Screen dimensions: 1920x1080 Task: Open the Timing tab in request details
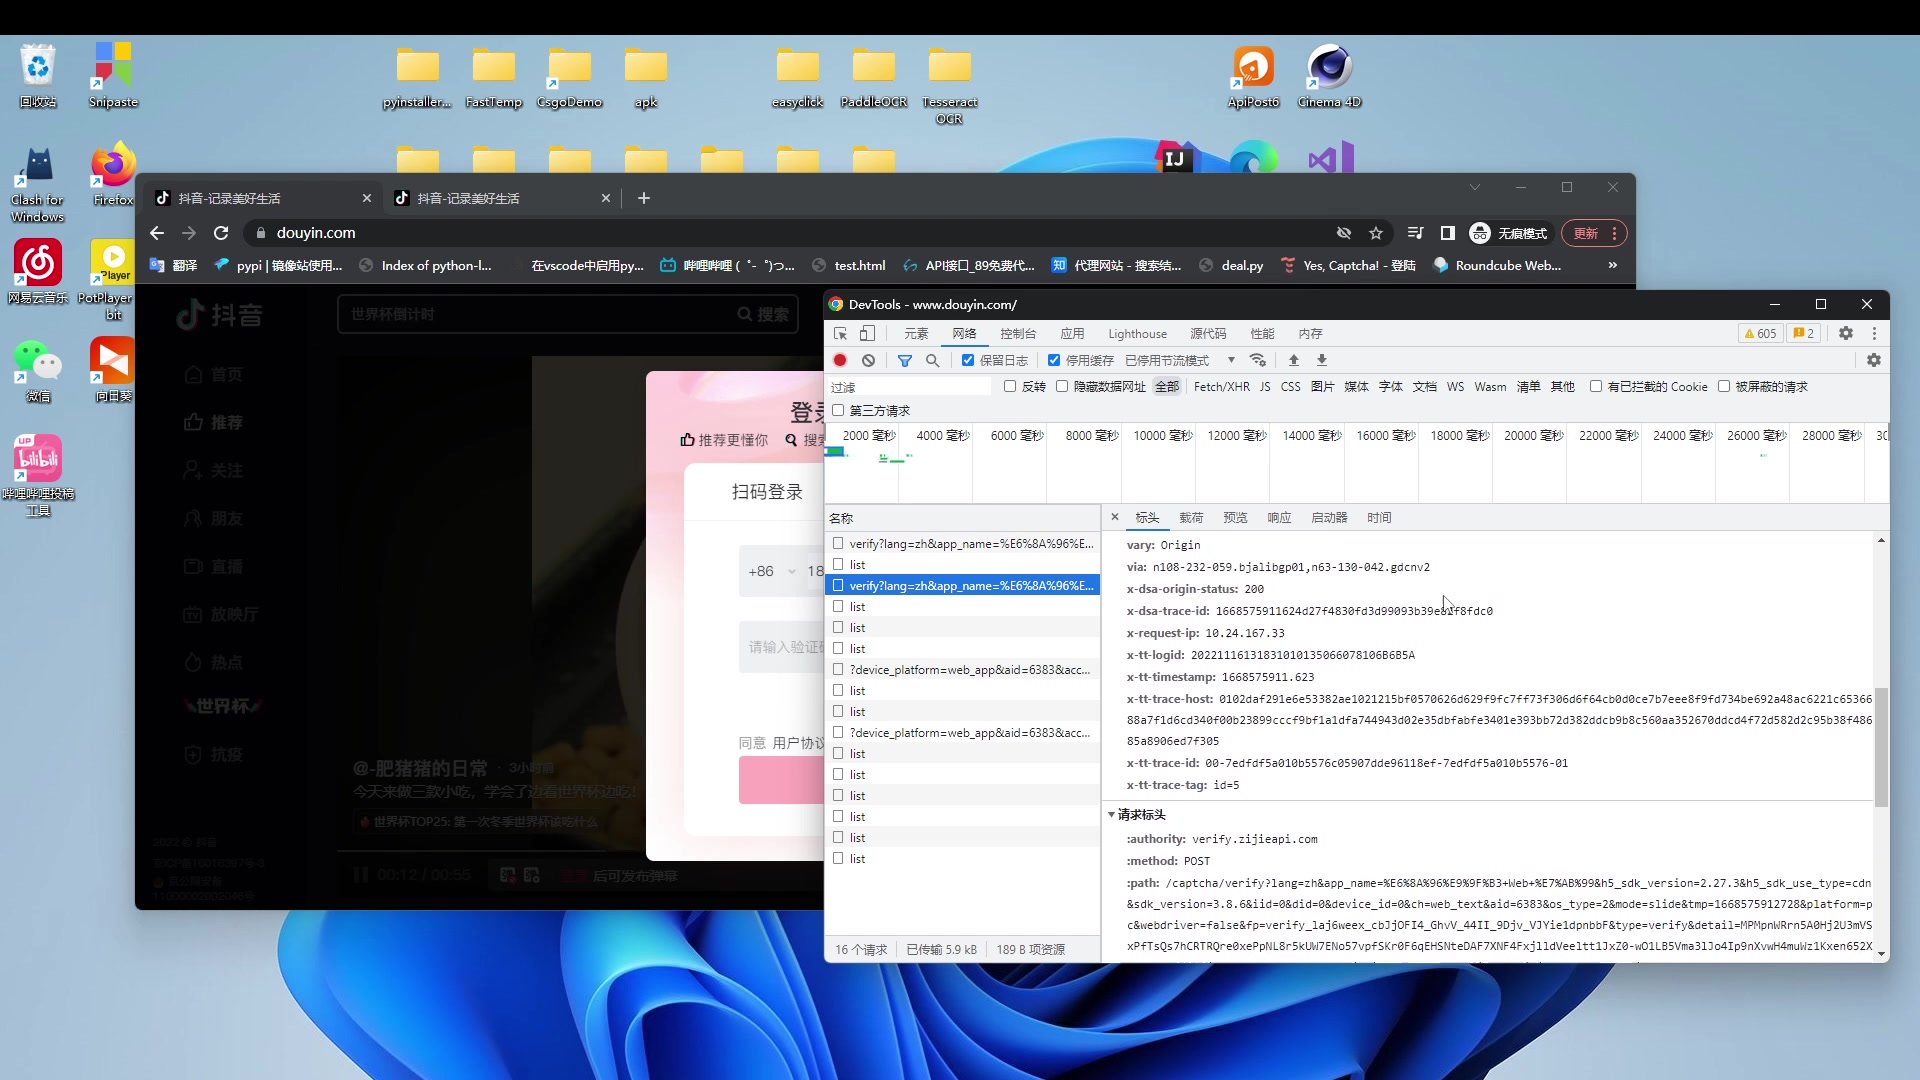tap(1379, 518)
